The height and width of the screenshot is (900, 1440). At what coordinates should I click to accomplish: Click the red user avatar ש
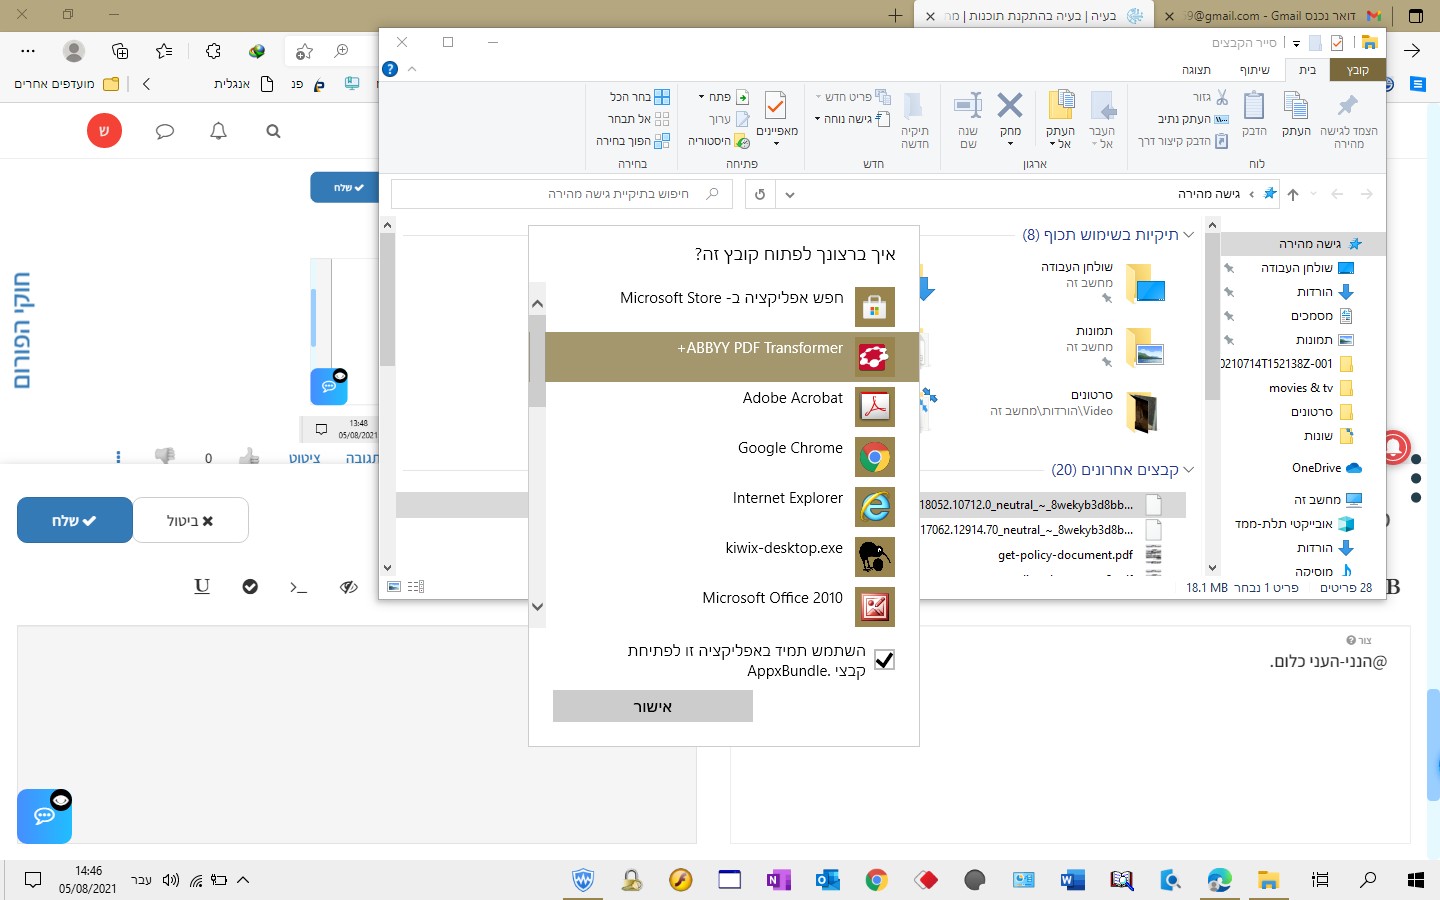point(104,130)
